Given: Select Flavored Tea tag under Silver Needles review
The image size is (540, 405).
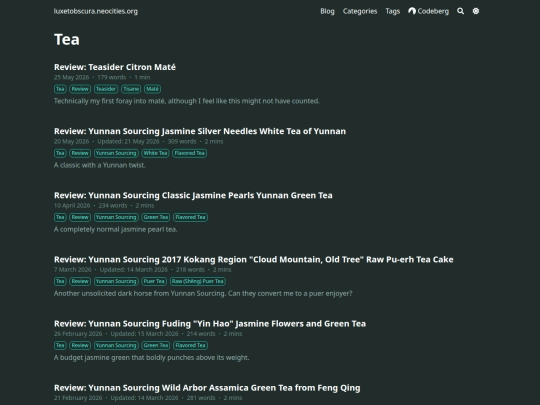Looking at the screenshot, I should click(189, 153).
